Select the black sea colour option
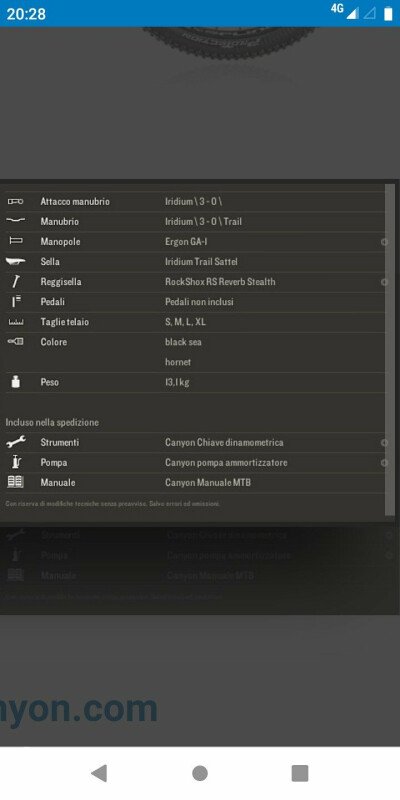This screenshot has height=800, width=400. pos(183,342)
